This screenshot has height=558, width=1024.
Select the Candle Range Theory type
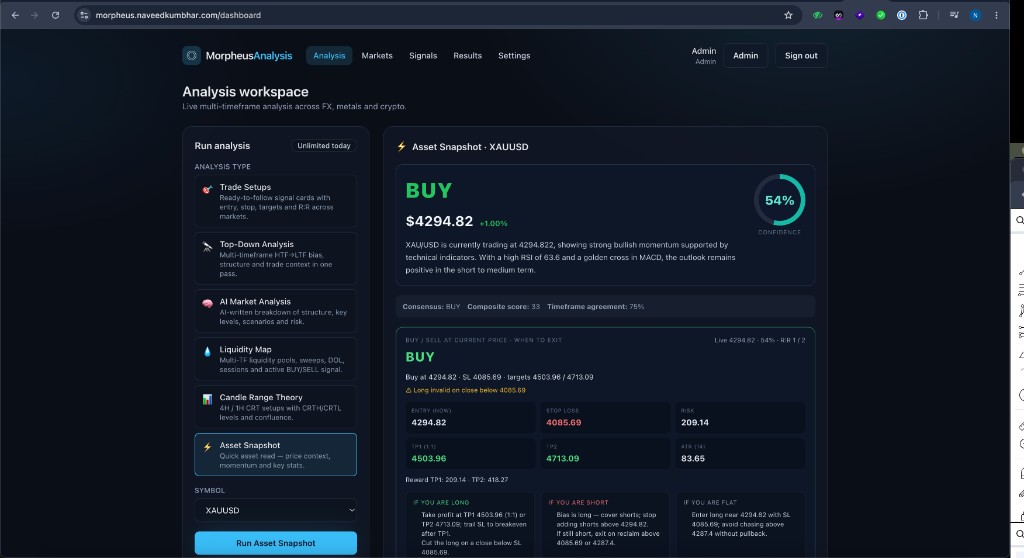276,406
